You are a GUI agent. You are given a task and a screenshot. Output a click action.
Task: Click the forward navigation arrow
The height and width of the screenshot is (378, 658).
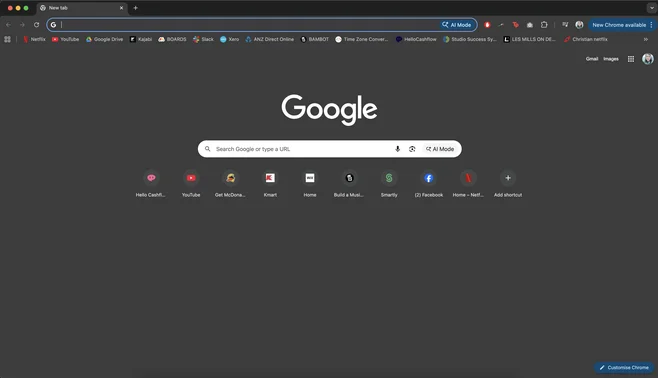[x=22, y=25]
